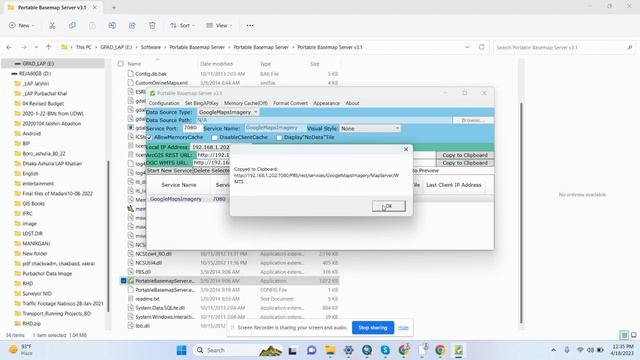Open the Sort dropdown in Explorer

[x=182, y=25]
